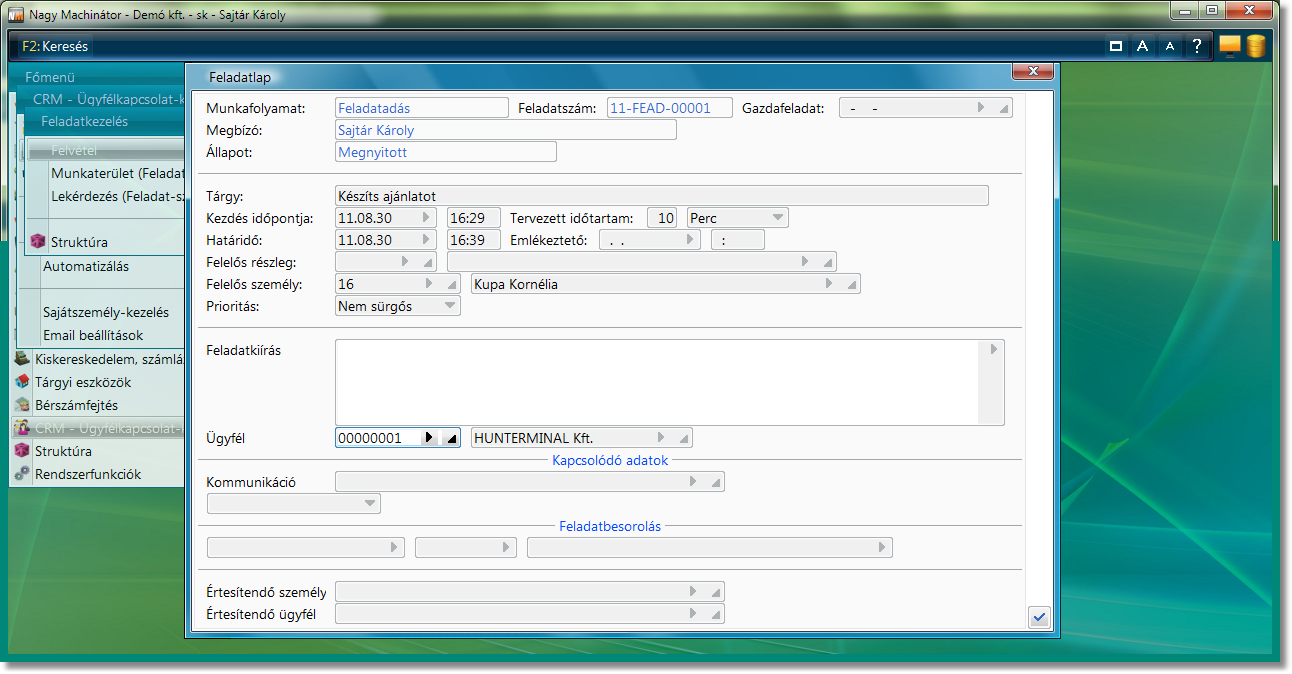Click the small A font-decrease icon
The image size is (1292, 674).
pos(1169,47)
